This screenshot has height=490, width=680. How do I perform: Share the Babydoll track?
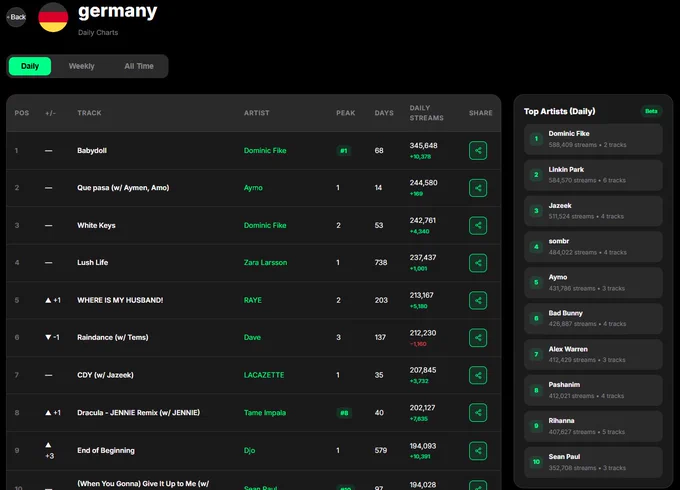[x=477, y=150]
